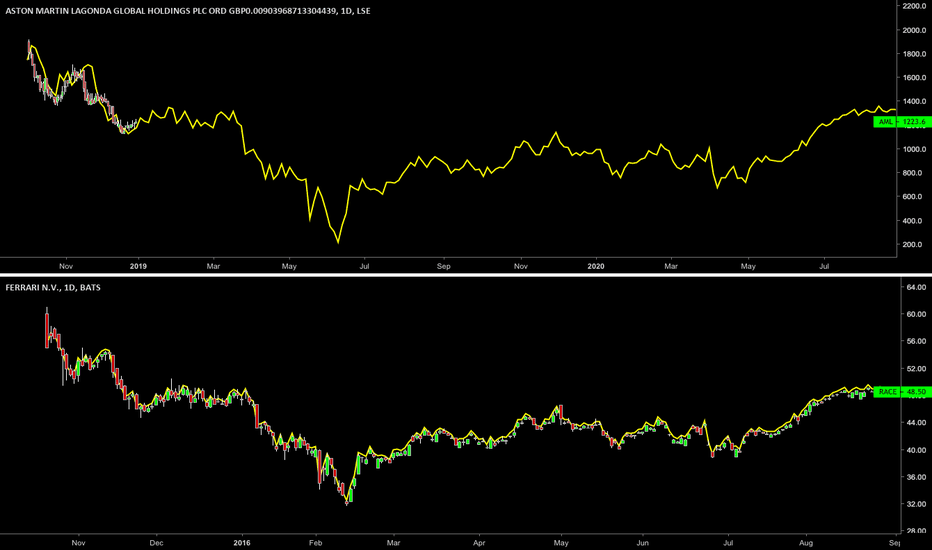Click the 60.00 price label on Ferrari chart

point(916,315)
